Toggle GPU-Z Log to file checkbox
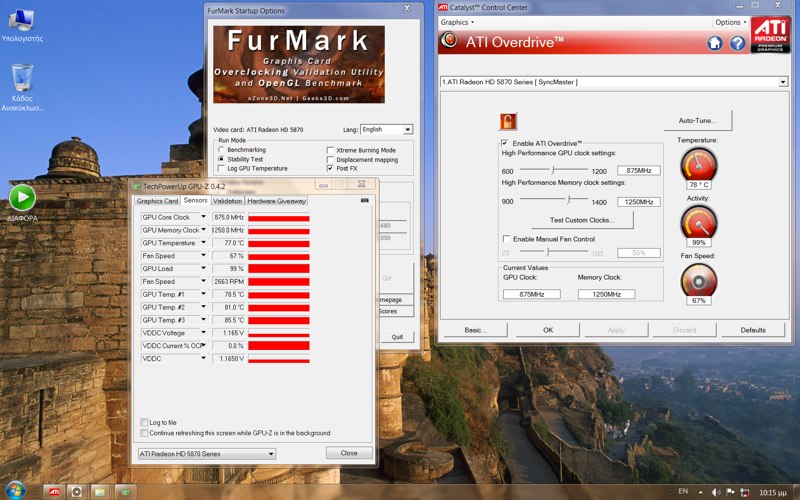Viewport: 800px width, 500px height. 144,422
